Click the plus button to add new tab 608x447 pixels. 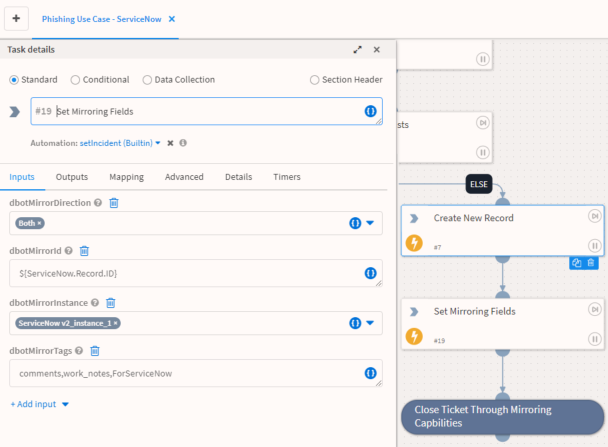(x=15, y=19)
